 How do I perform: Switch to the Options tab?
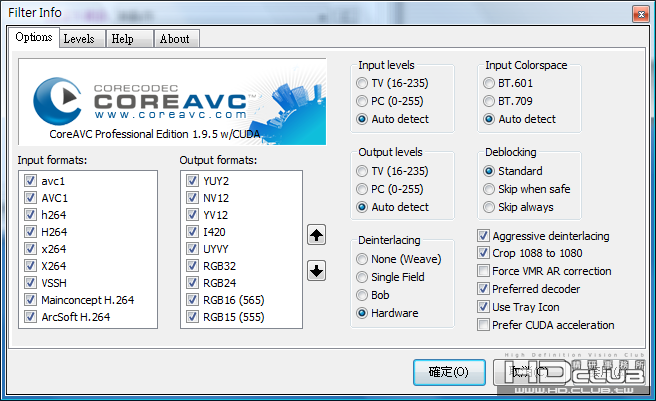(33, 37)
